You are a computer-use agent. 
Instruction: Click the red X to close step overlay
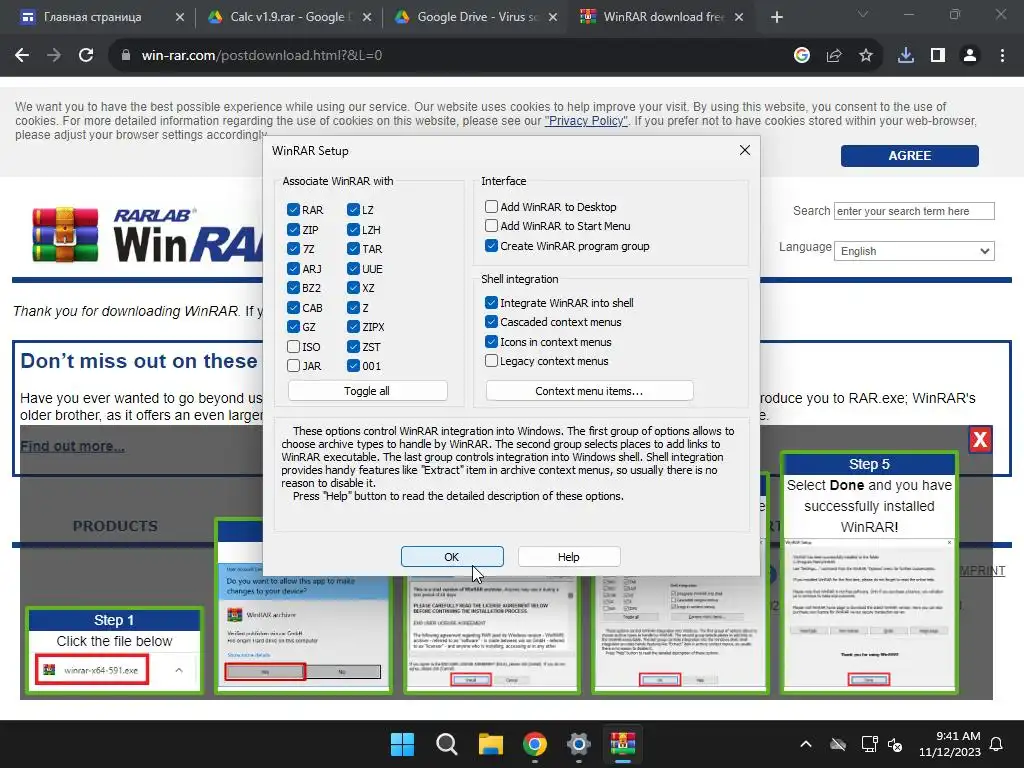(980, 440)
